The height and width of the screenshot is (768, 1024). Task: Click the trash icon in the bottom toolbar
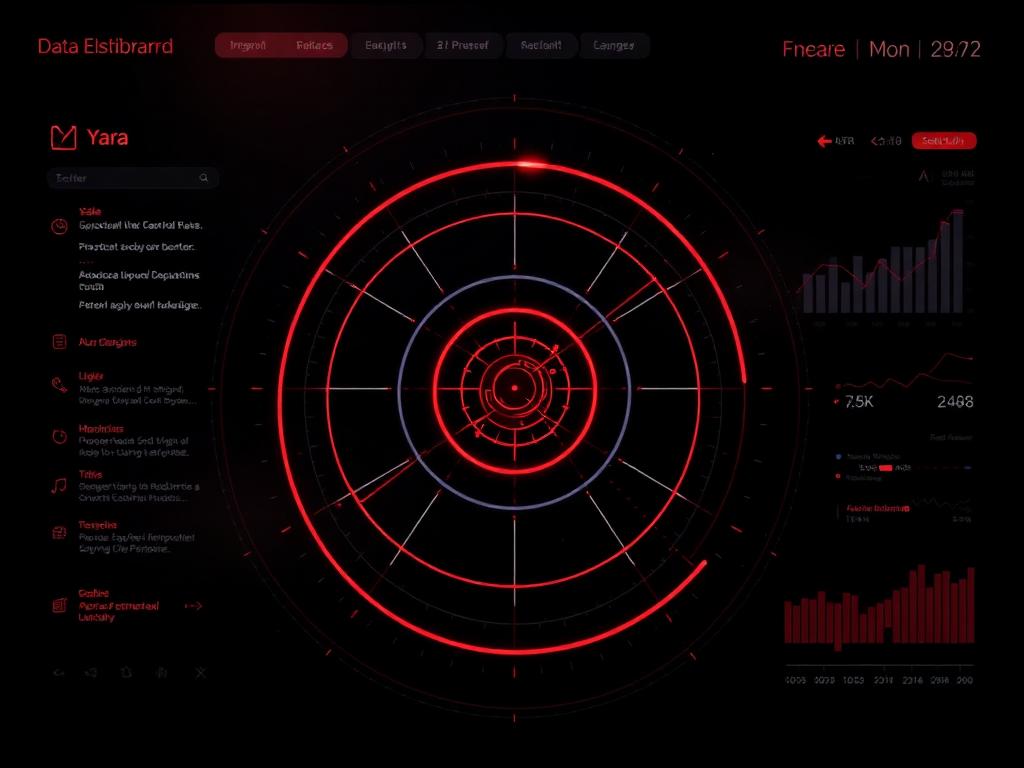[x=127, y=672]
